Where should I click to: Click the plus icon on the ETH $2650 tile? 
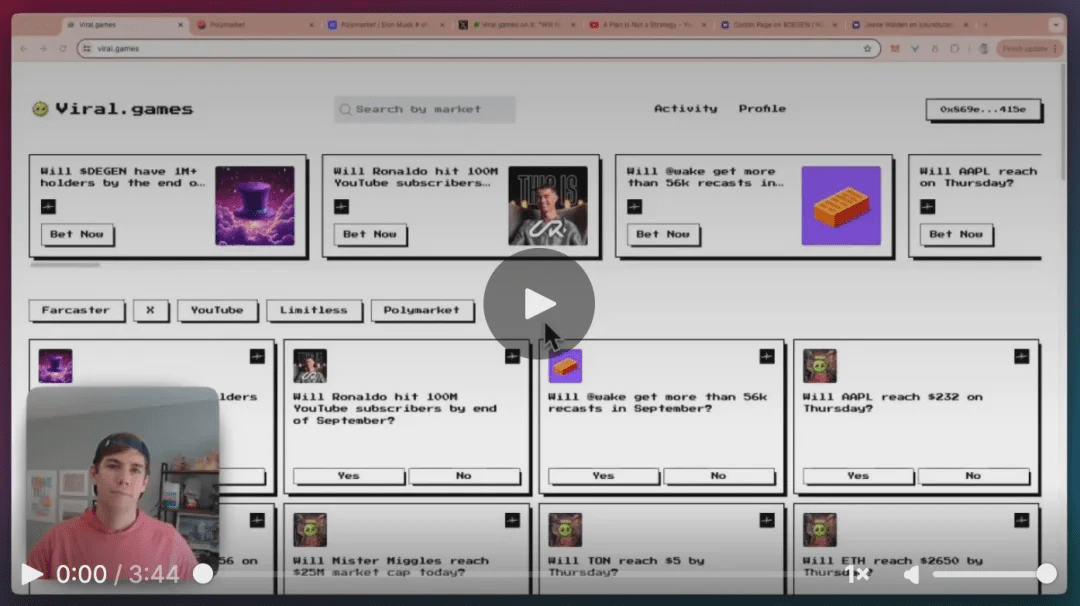pos(1021,521)
